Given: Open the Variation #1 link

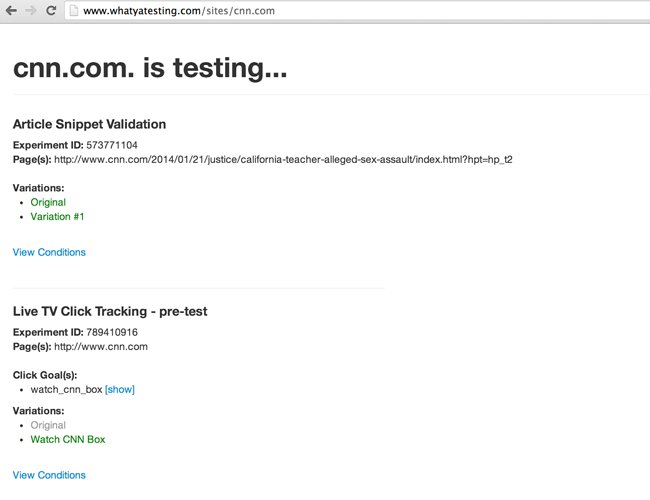Looking at the screenshot, I should tap(57, 216).
